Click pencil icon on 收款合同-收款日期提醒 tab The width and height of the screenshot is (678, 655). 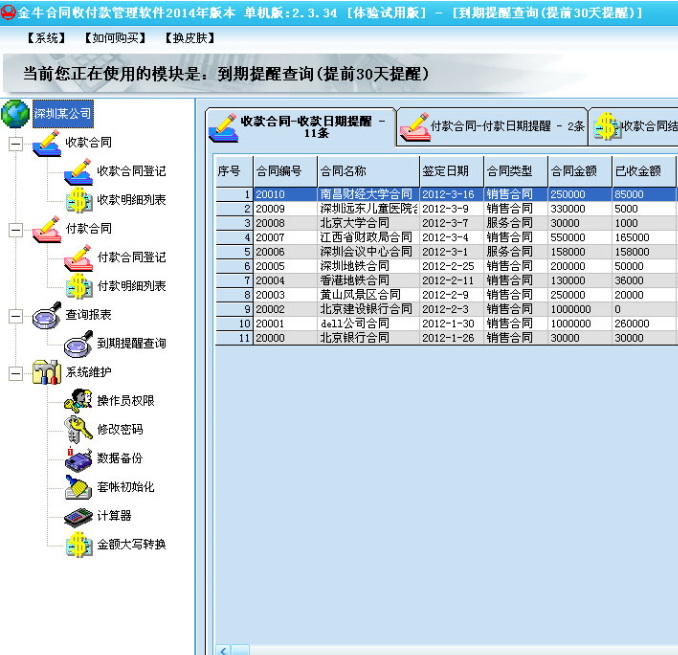coord(224,128)
